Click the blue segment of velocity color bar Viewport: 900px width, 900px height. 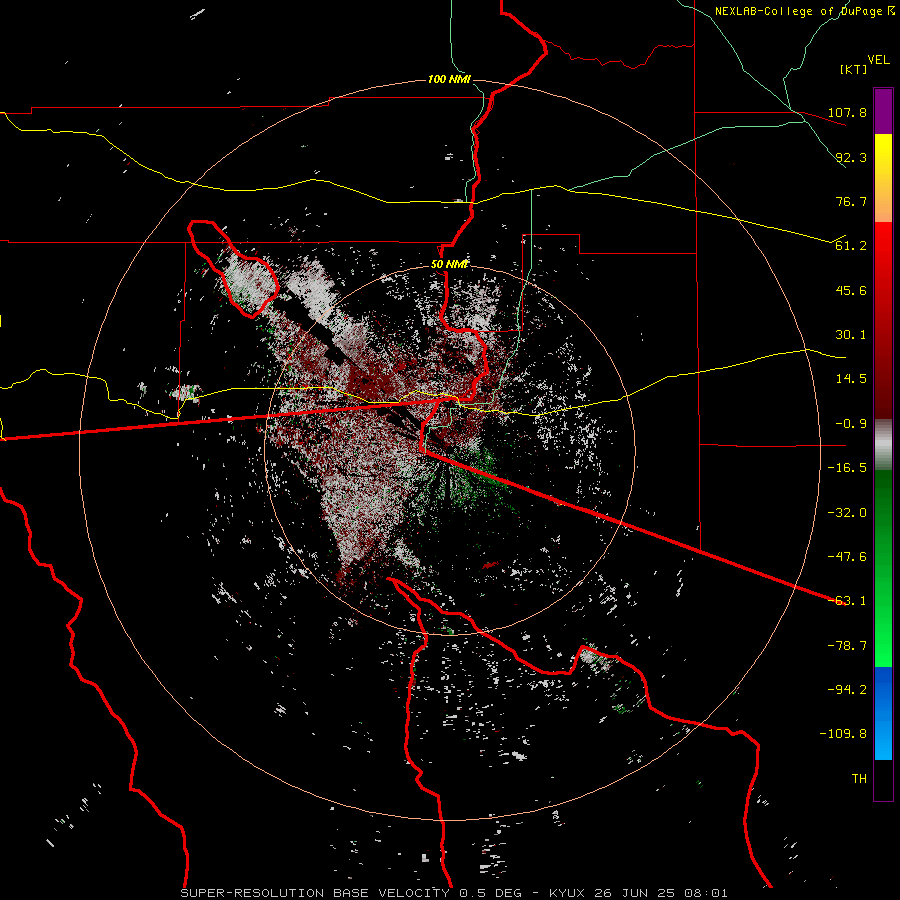point(883,713)
